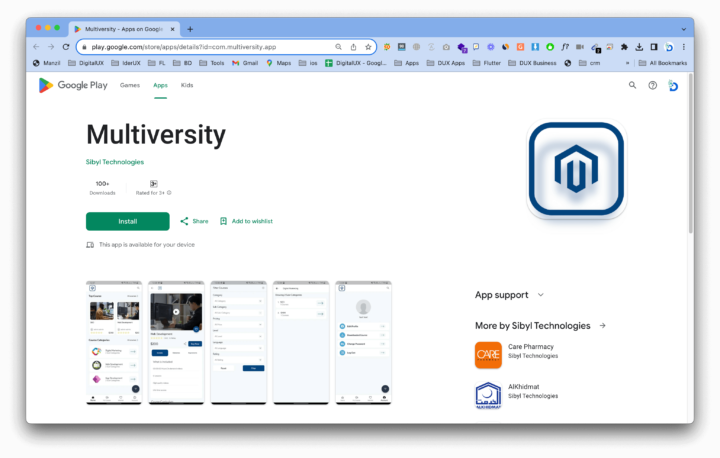This screenshot has height=458, width=720.
Task: Click the green Install button
Action: click(128, 221)
